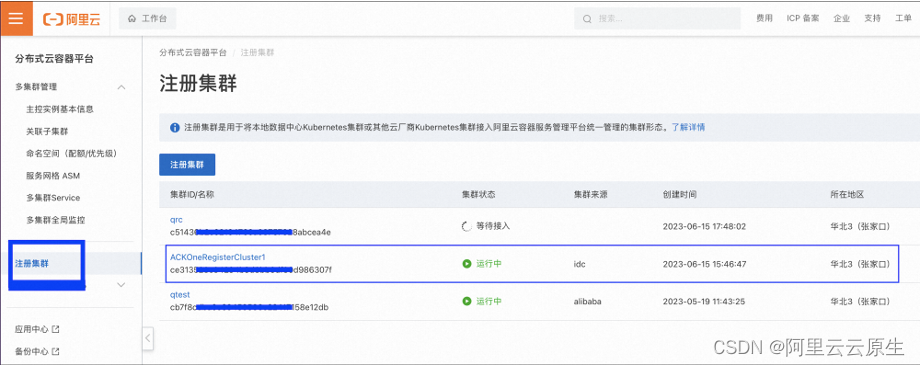Click the Alibaba Cloud logo
The image size is (920, 366).
(72, 19)
